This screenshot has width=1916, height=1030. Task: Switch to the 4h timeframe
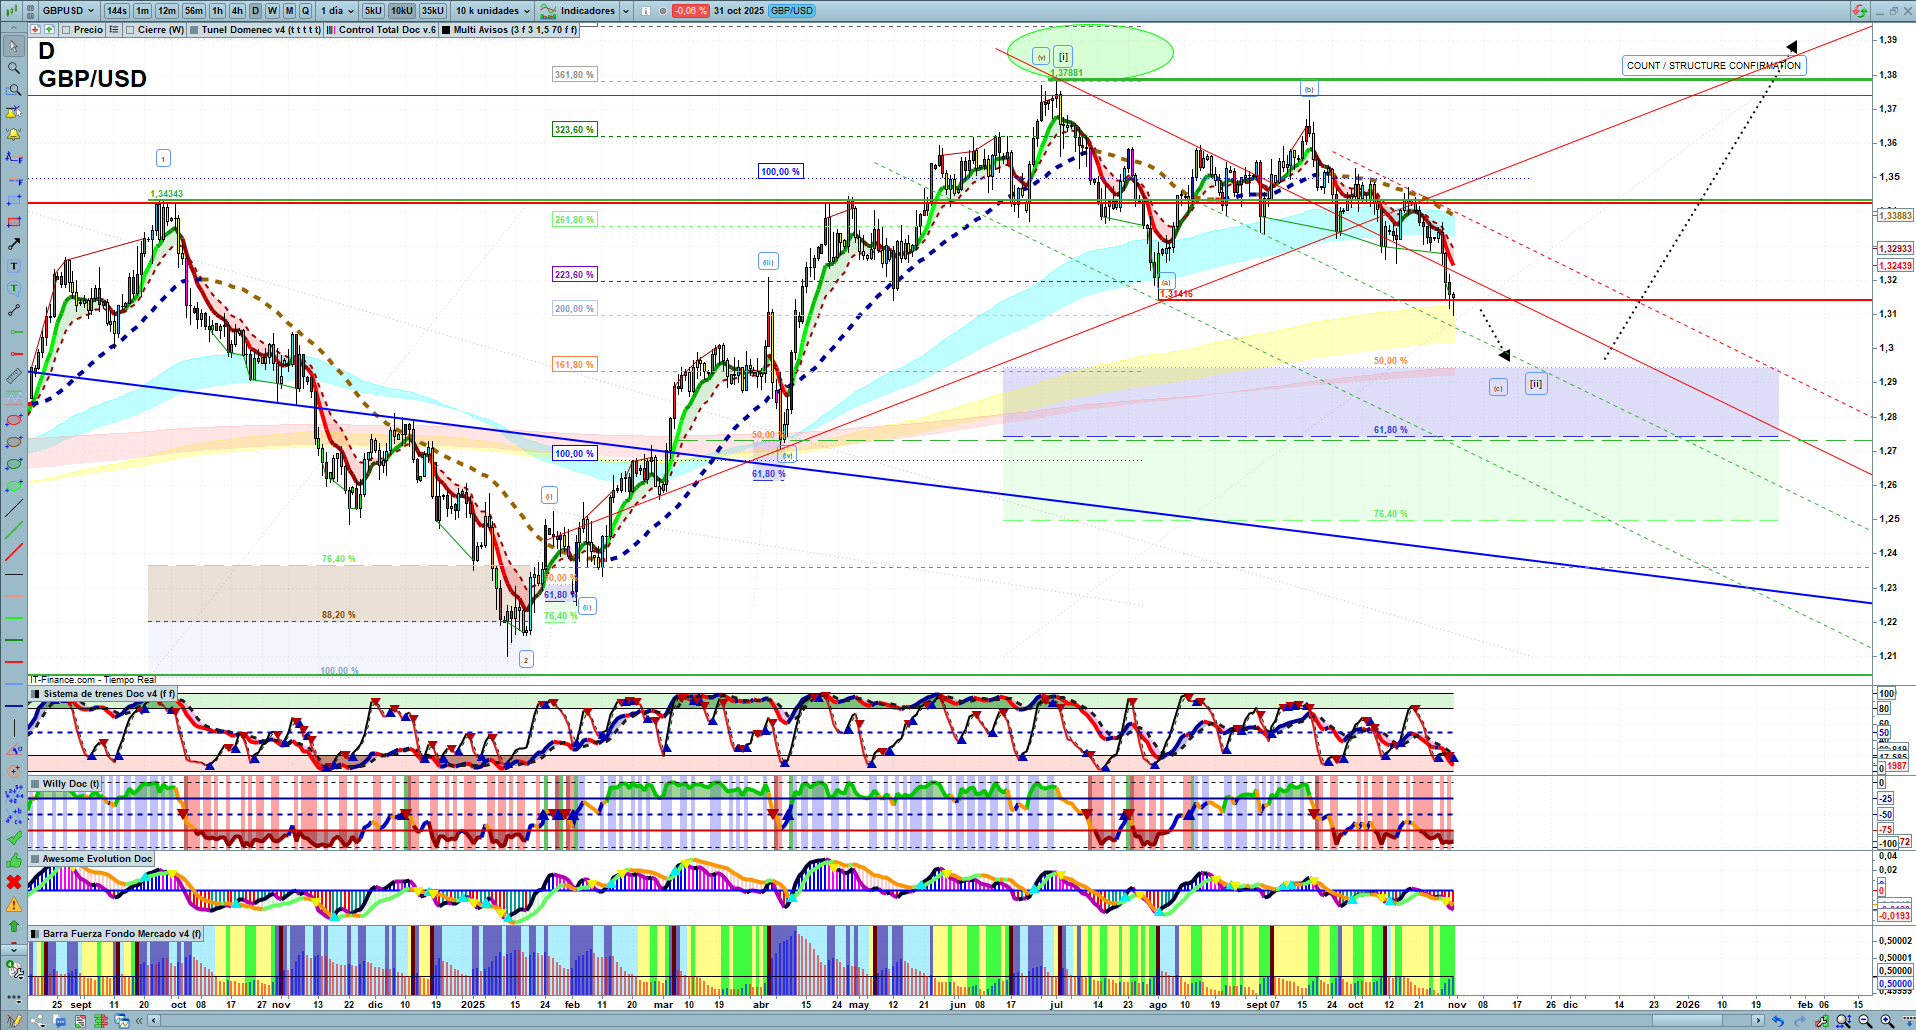237,11
